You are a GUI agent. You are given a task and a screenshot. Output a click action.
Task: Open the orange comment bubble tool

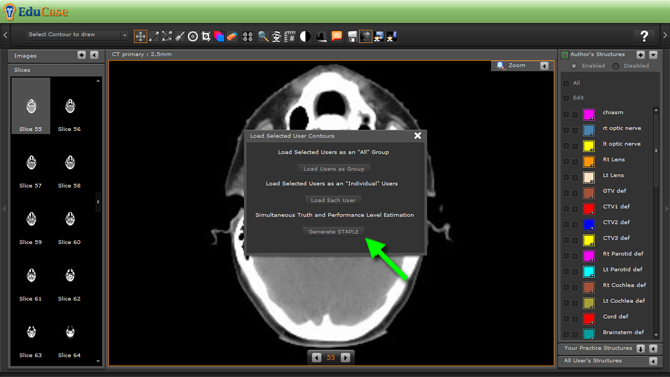coord(337,36)
